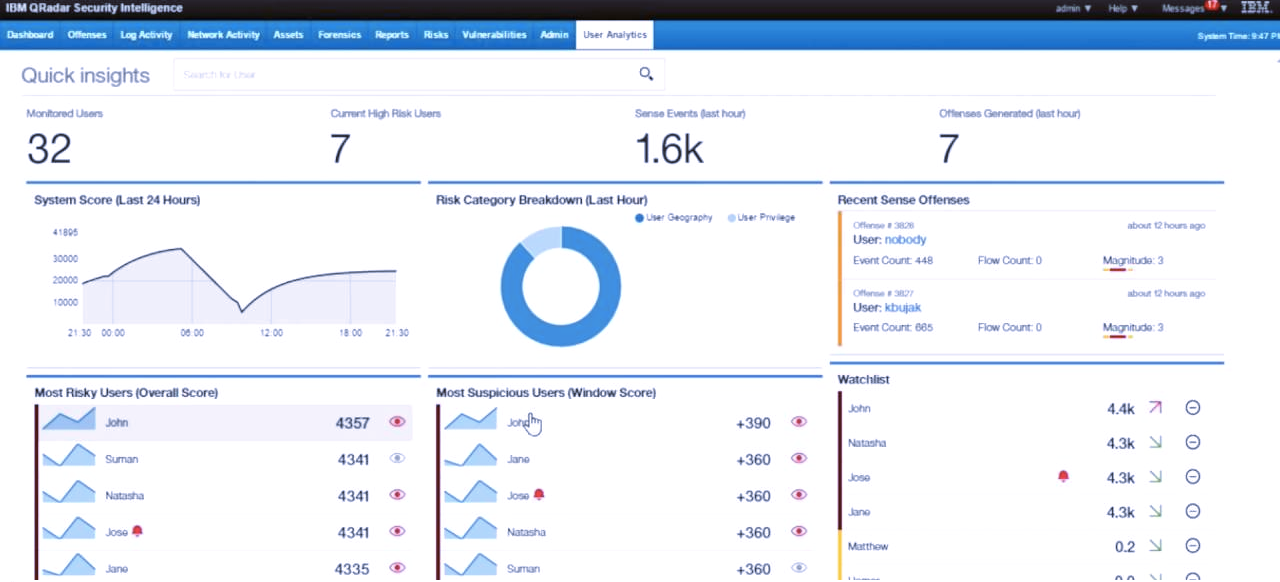Go to the Admin tab
1280x582 pixels.
pyautogui.click(x=554, y=35)
